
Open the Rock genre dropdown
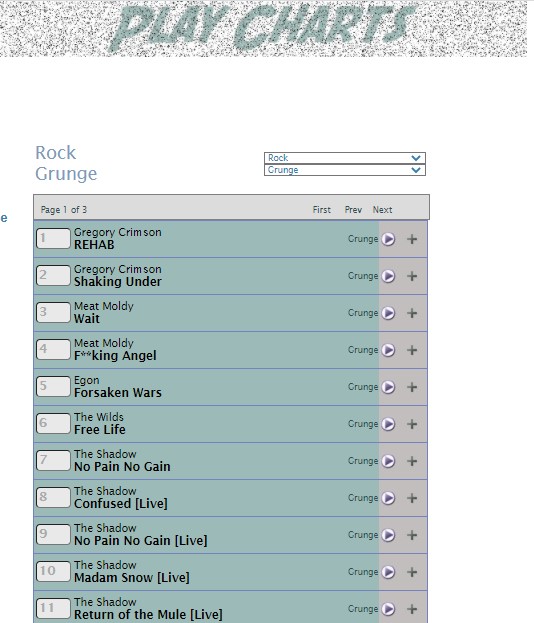pos(344,158)
